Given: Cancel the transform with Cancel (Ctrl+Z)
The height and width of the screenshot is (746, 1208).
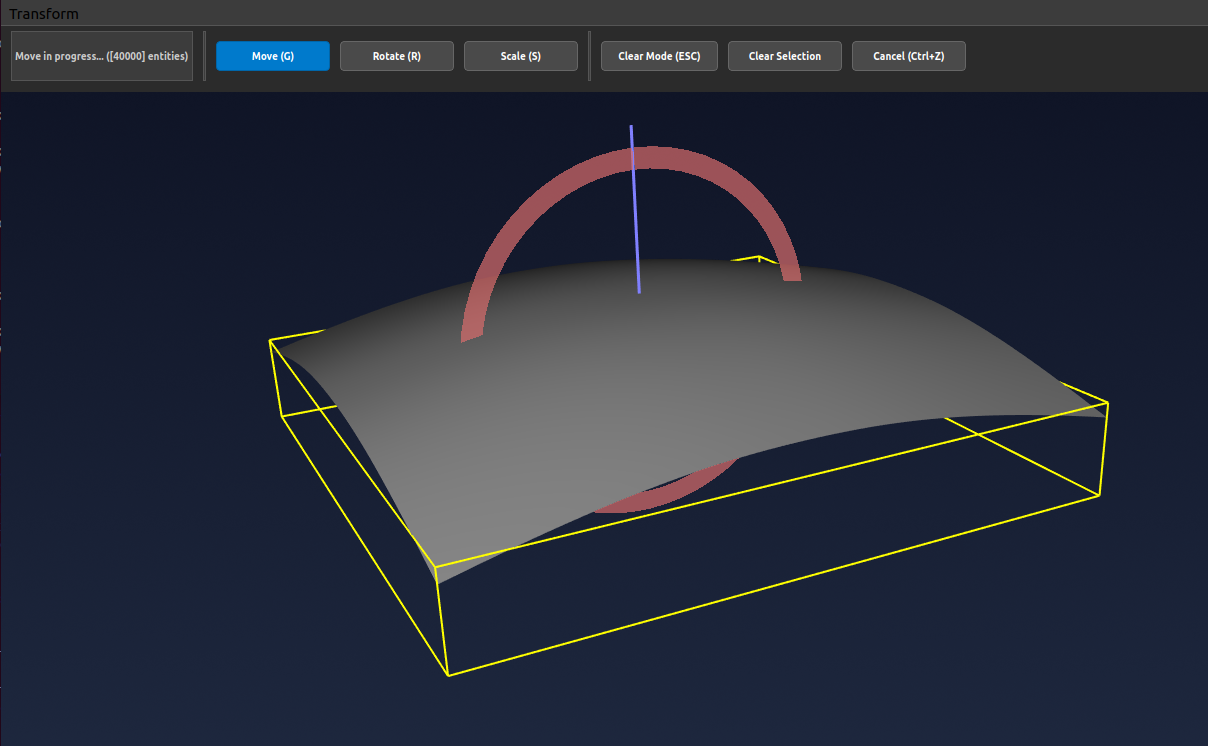Looking at the screenshot, I should [x=908, y=56].
